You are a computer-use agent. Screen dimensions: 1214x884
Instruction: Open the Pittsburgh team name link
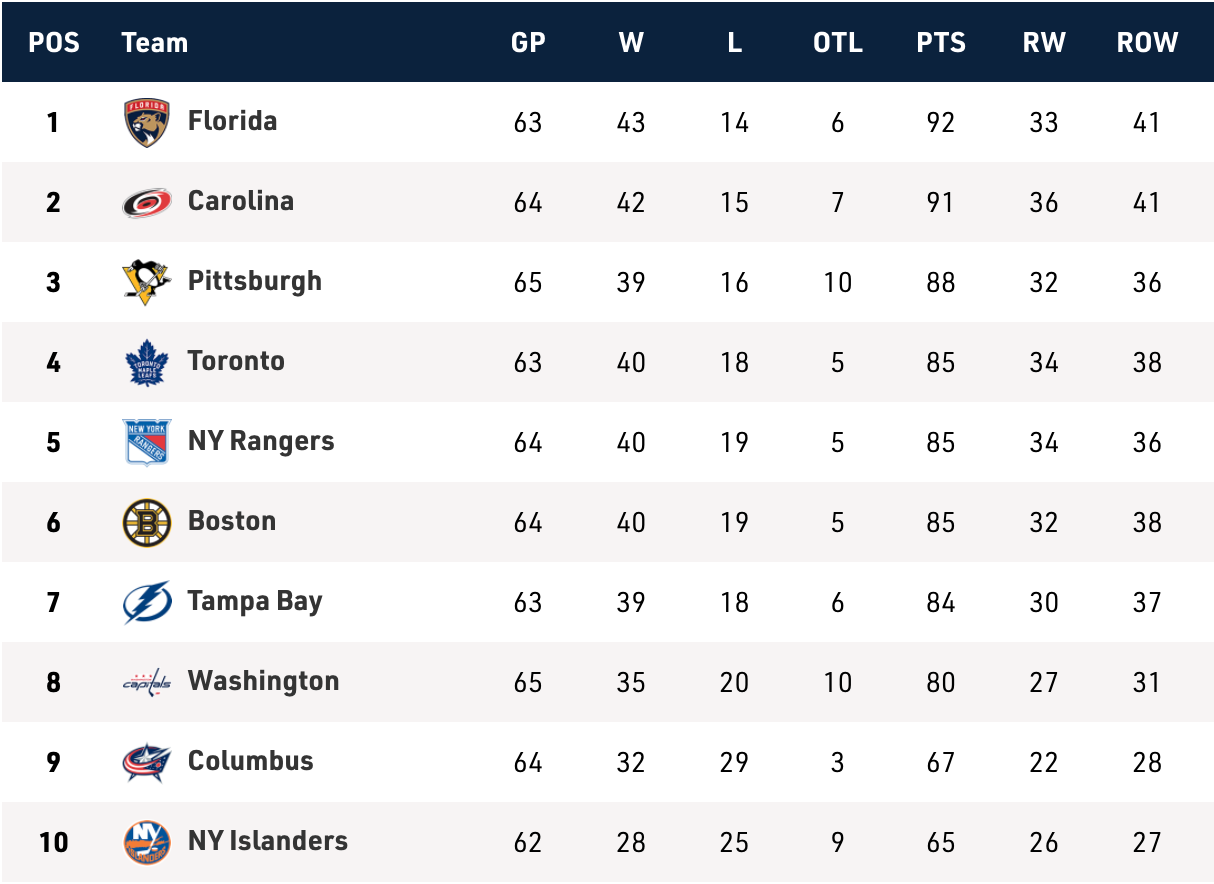point(255,281)
